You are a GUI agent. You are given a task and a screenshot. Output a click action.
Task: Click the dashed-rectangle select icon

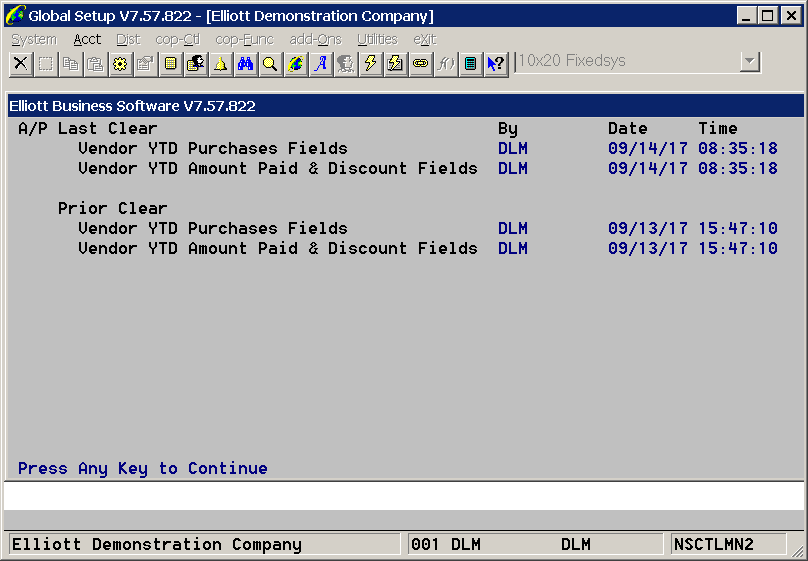click(45, 64)
